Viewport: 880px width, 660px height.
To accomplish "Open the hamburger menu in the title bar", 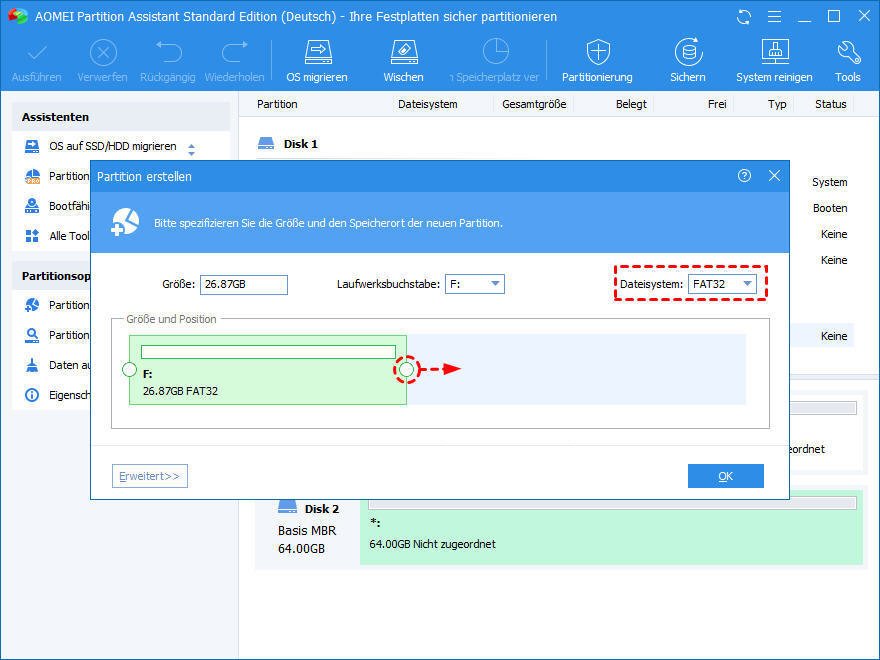I will point(774,17).
